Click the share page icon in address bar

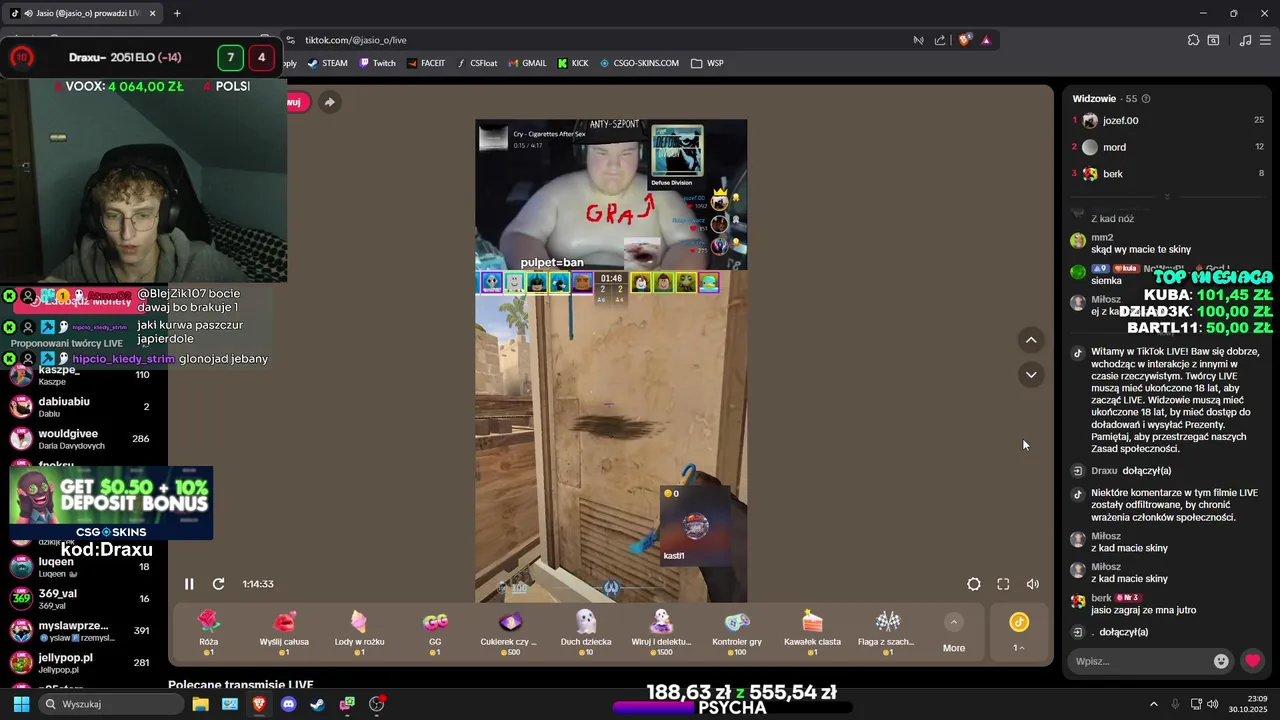(940, 40)
